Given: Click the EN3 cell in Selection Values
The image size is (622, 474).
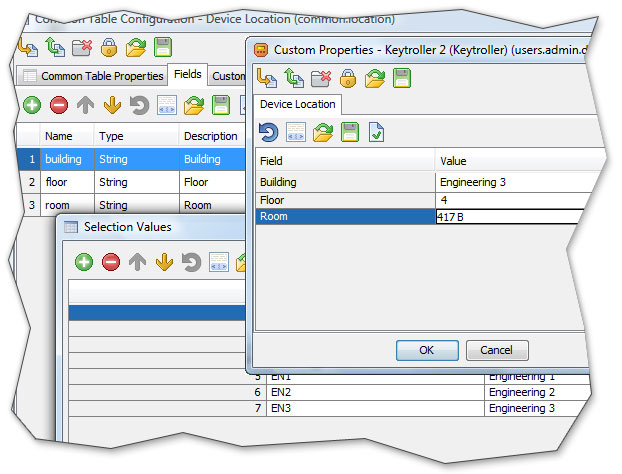Looking at the screenshot, I should 375,408.
